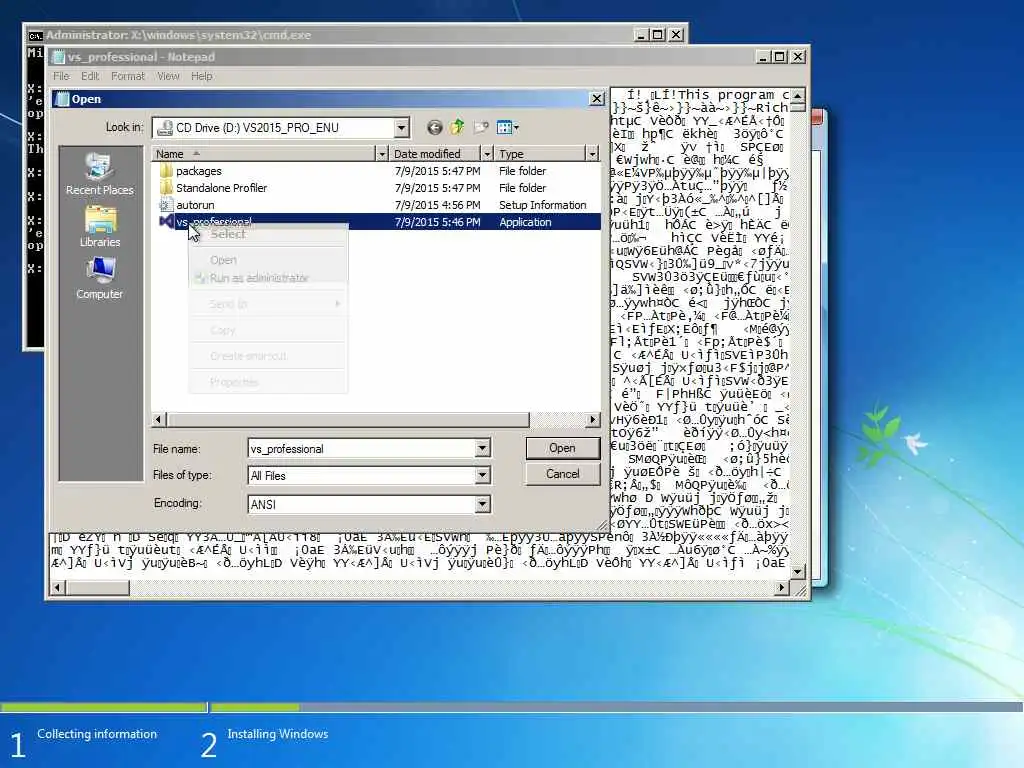Open Computer in the places sidebar
The height and width of the screenshot is (768, 1024).
(99, 279)
